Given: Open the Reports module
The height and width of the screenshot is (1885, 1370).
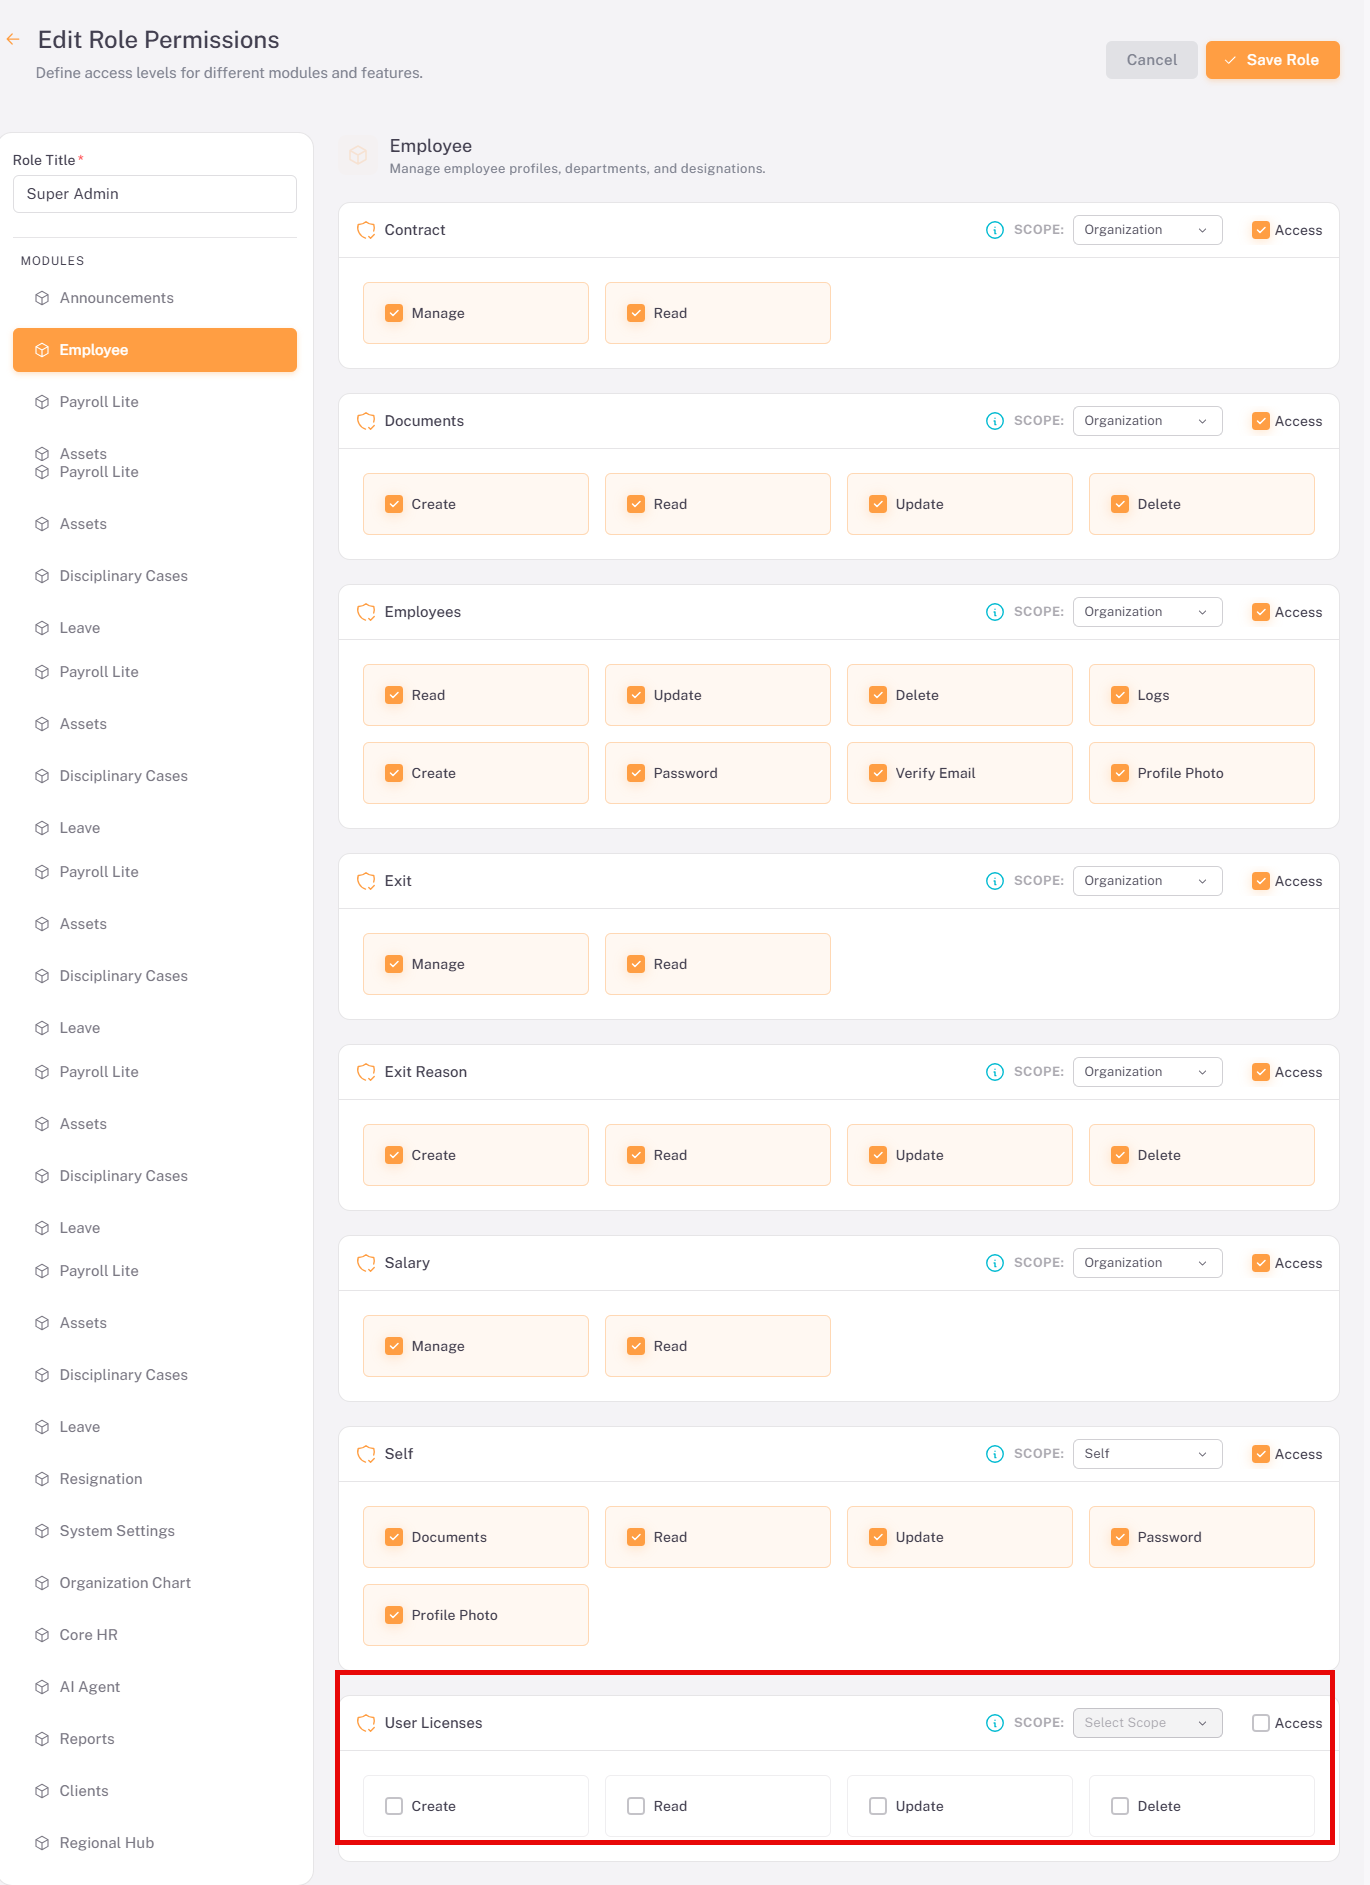Looking at the screenshot, I should tap(155, 1739).
